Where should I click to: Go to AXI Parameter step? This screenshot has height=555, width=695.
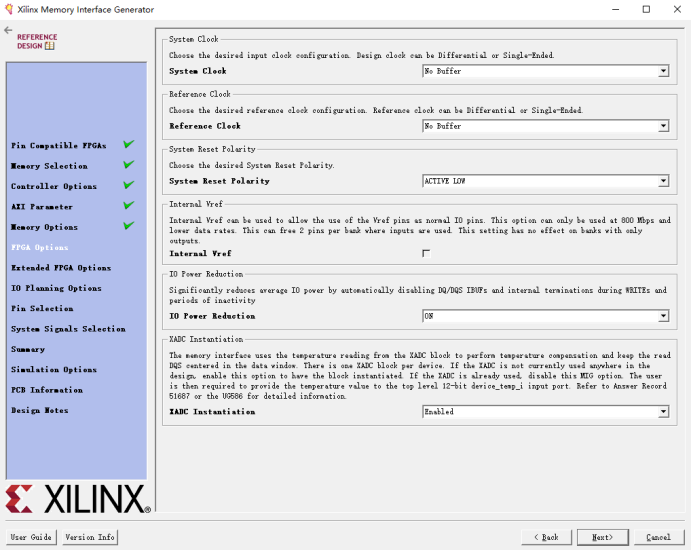pos(42,207)
